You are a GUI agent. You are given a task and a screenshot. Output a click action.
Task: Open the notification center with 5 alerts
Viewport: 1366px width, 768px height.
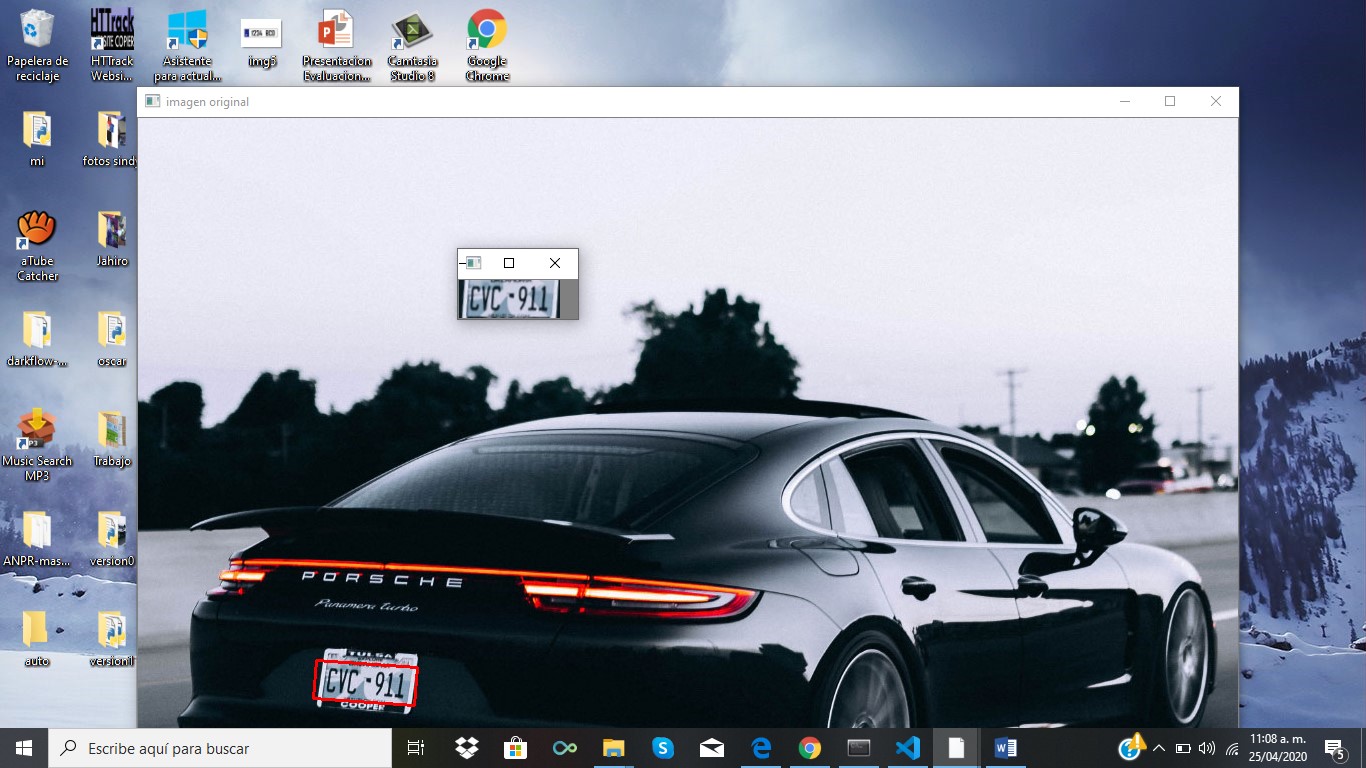pos(1334,748)
